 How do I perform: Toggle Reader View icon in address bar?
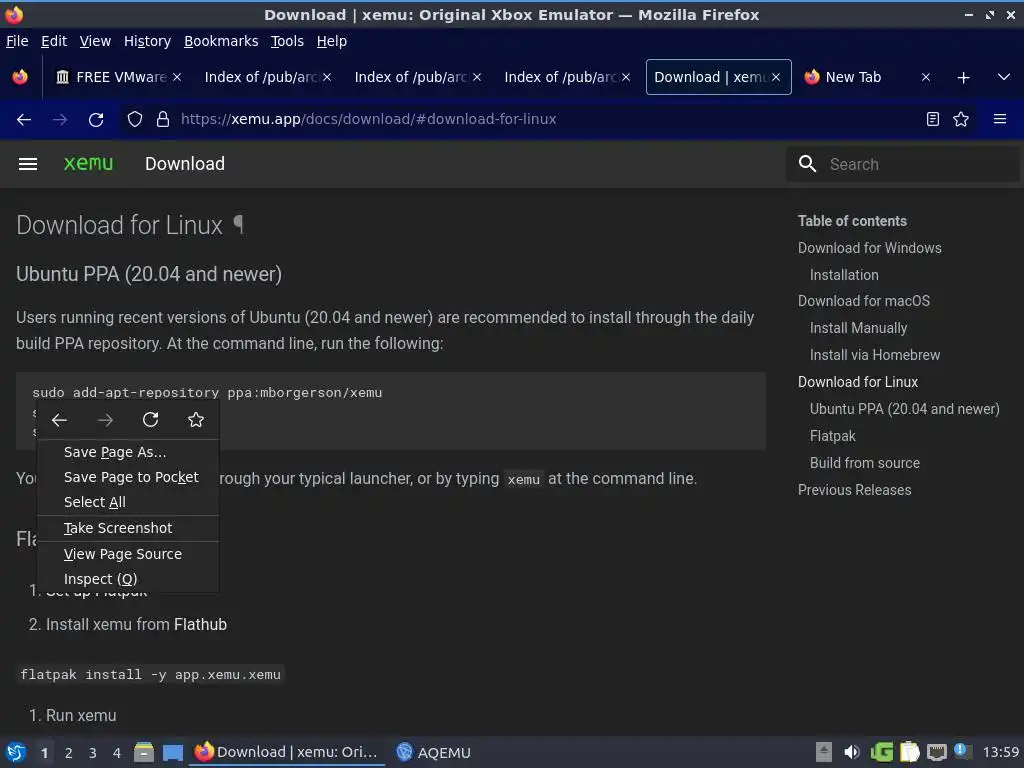point(933,119)
